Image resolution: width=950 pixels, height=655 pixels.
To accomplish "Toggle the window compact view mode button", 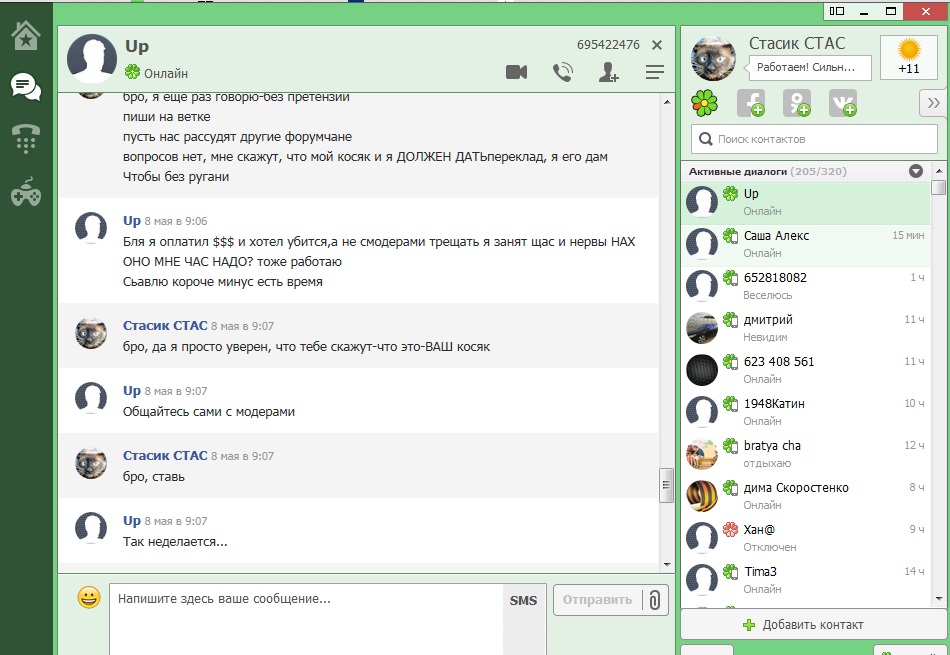I will (837, 11).
